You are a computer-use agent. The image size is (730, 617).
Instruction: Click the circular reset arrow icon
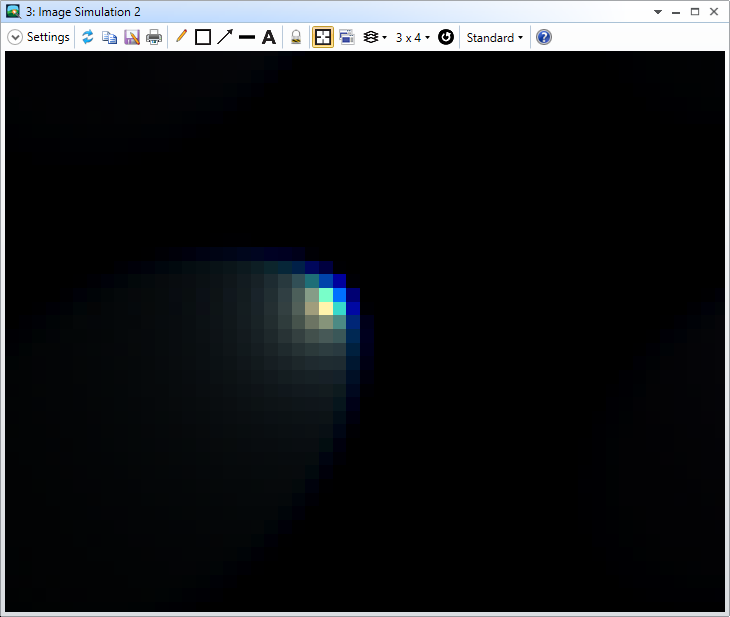click(x=446, y=37)
